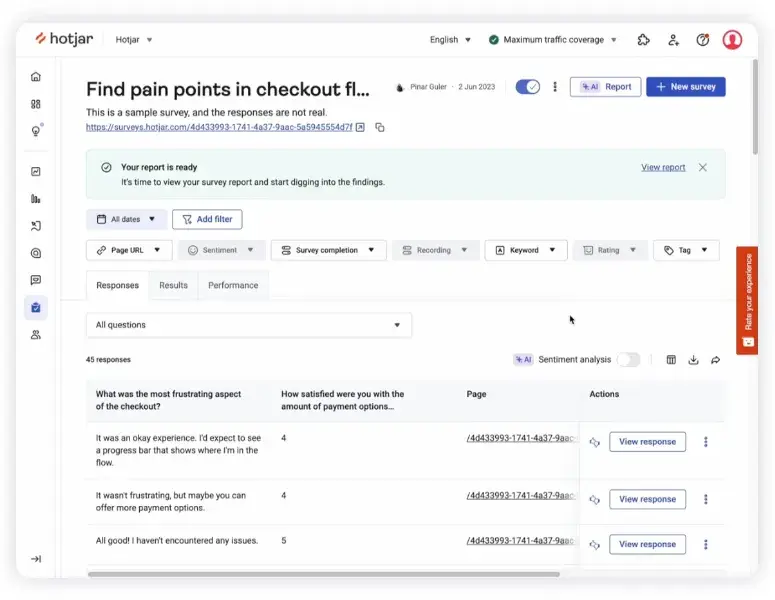775x600 pixels.
Task: Click the Surveys clipboard icon in sidebar
Action: (x=36, y=307)
